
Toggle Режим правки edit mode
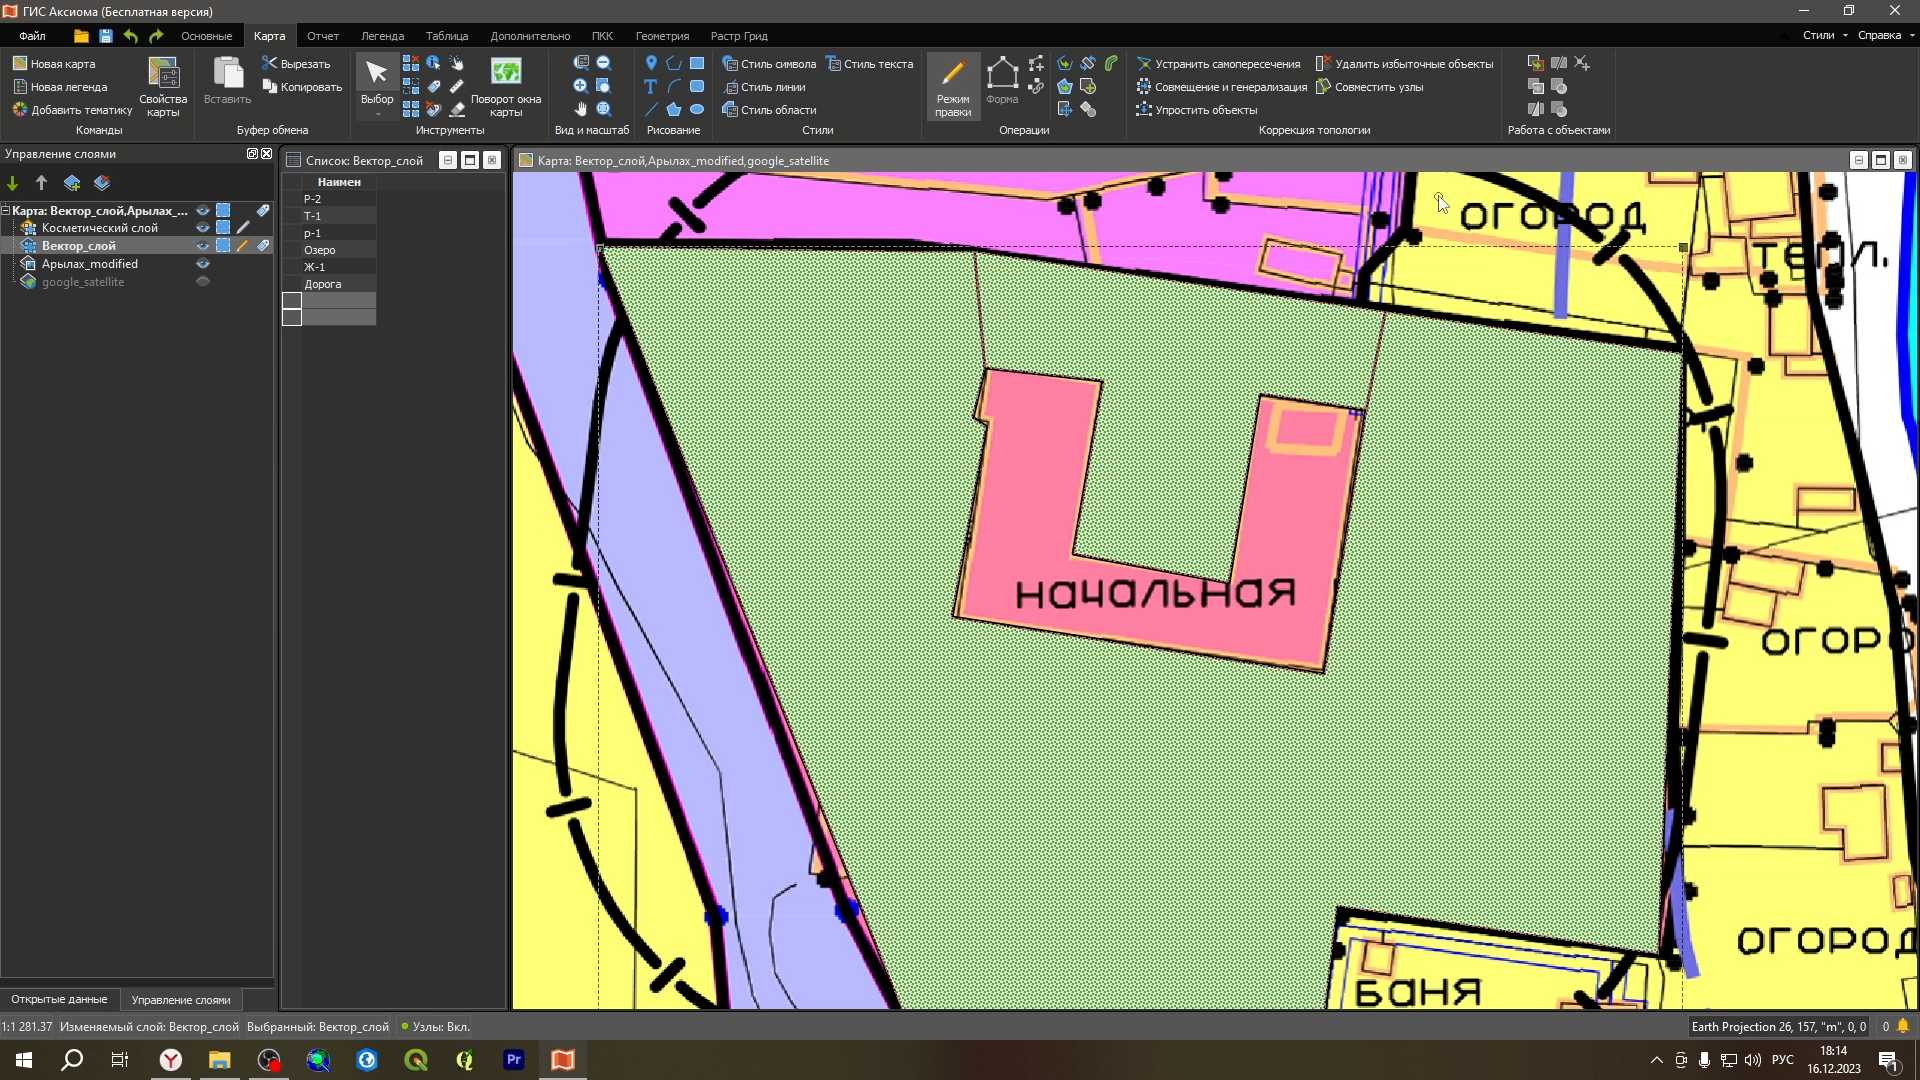coord(953,86)
